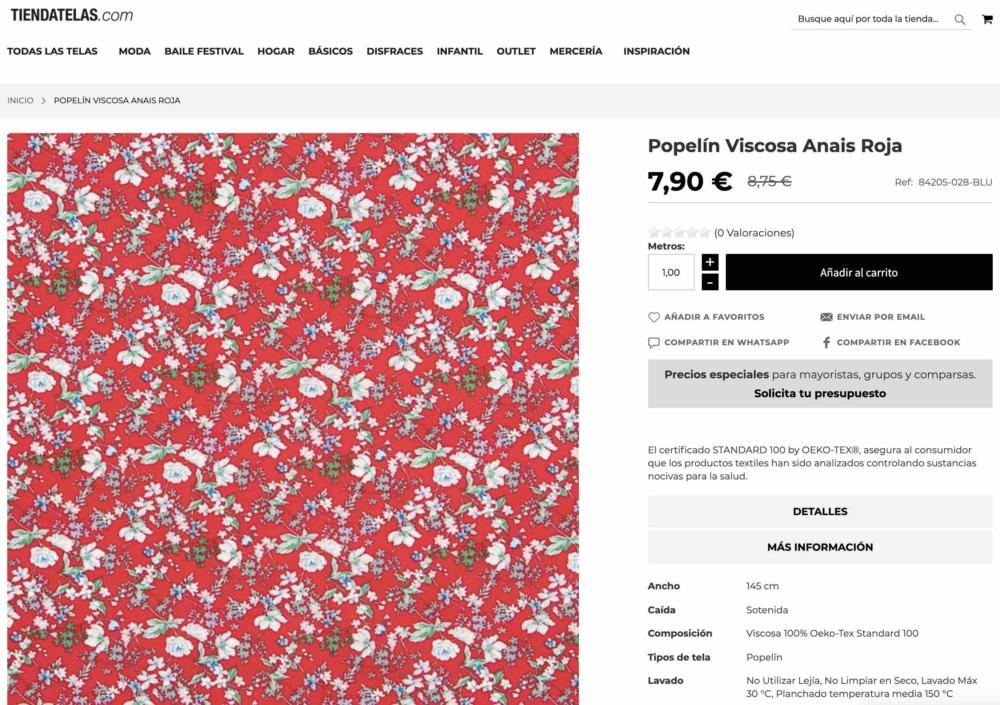The width and height of the screenshot is (1000, 705).
Task: Click Solicita tu presupuesto link
Action: coord(820,394)
